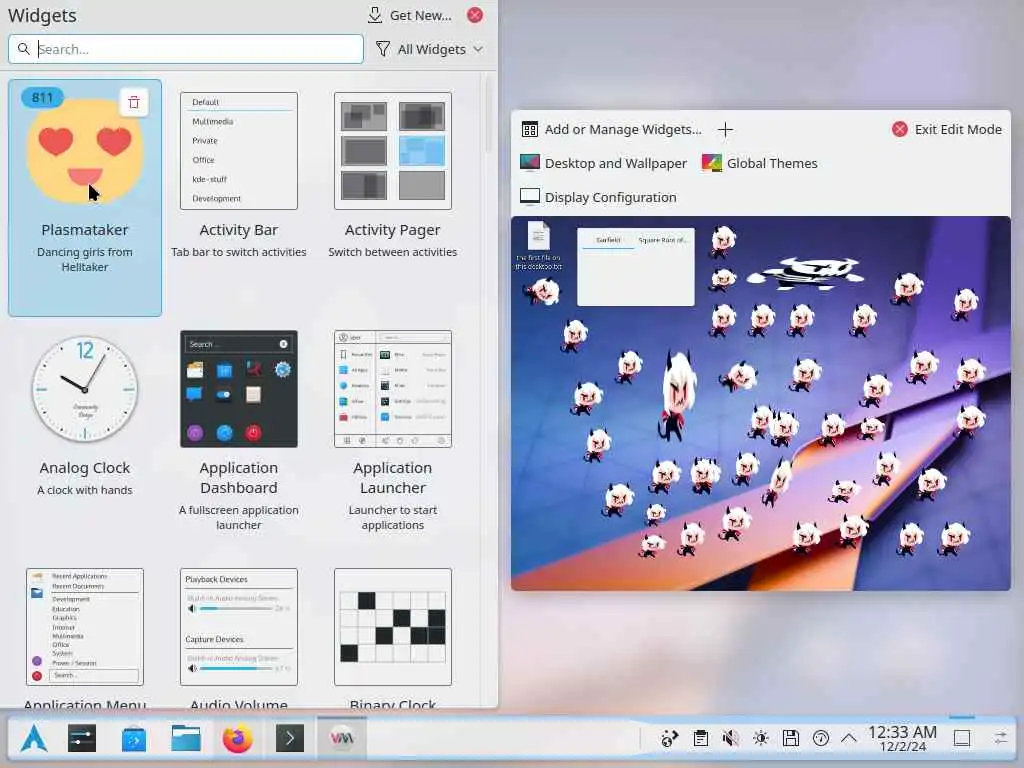The width and height of the screenshot is (1024, 768).
Task: Close the Widgets panel with red X
Action: (x=475, y=15)
